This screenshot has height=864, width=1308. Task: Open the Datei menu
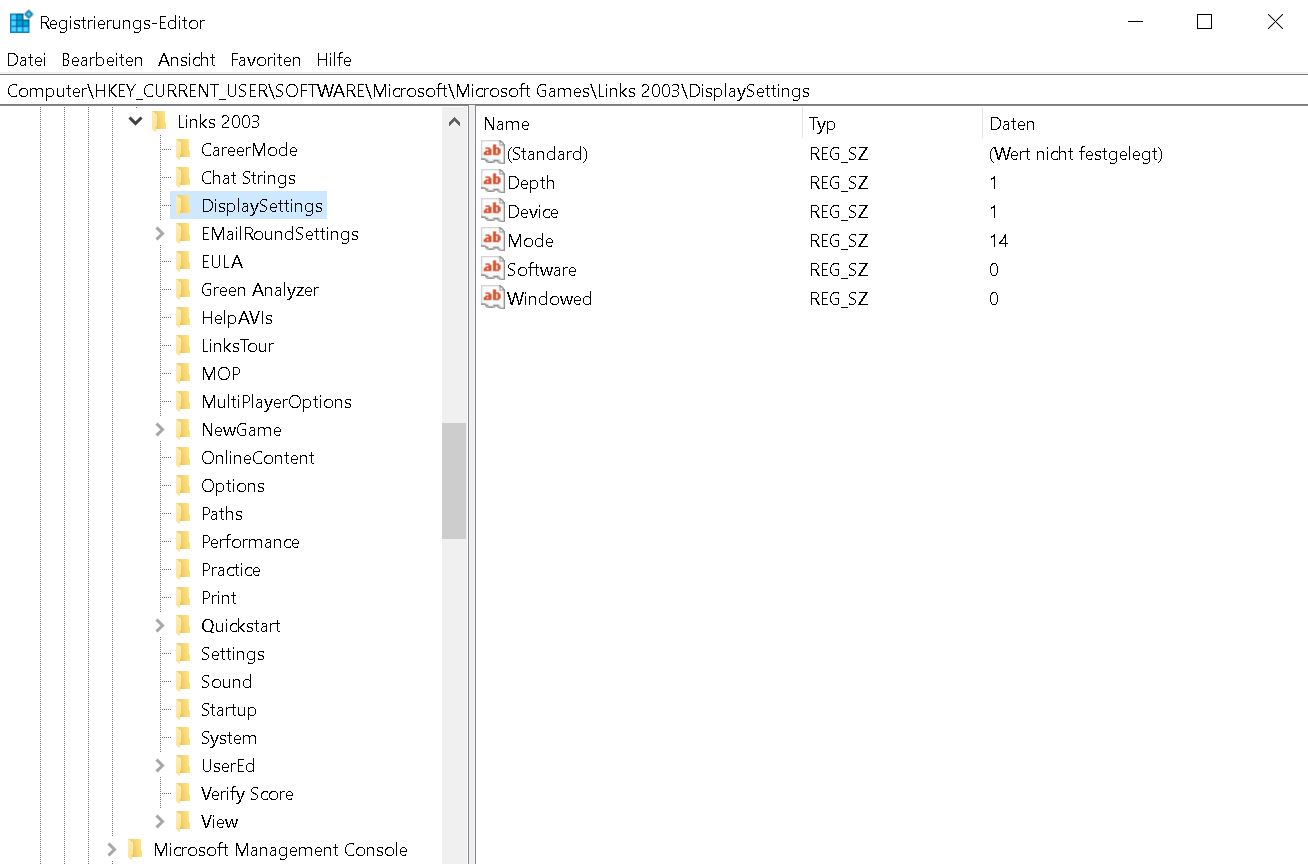27,60
